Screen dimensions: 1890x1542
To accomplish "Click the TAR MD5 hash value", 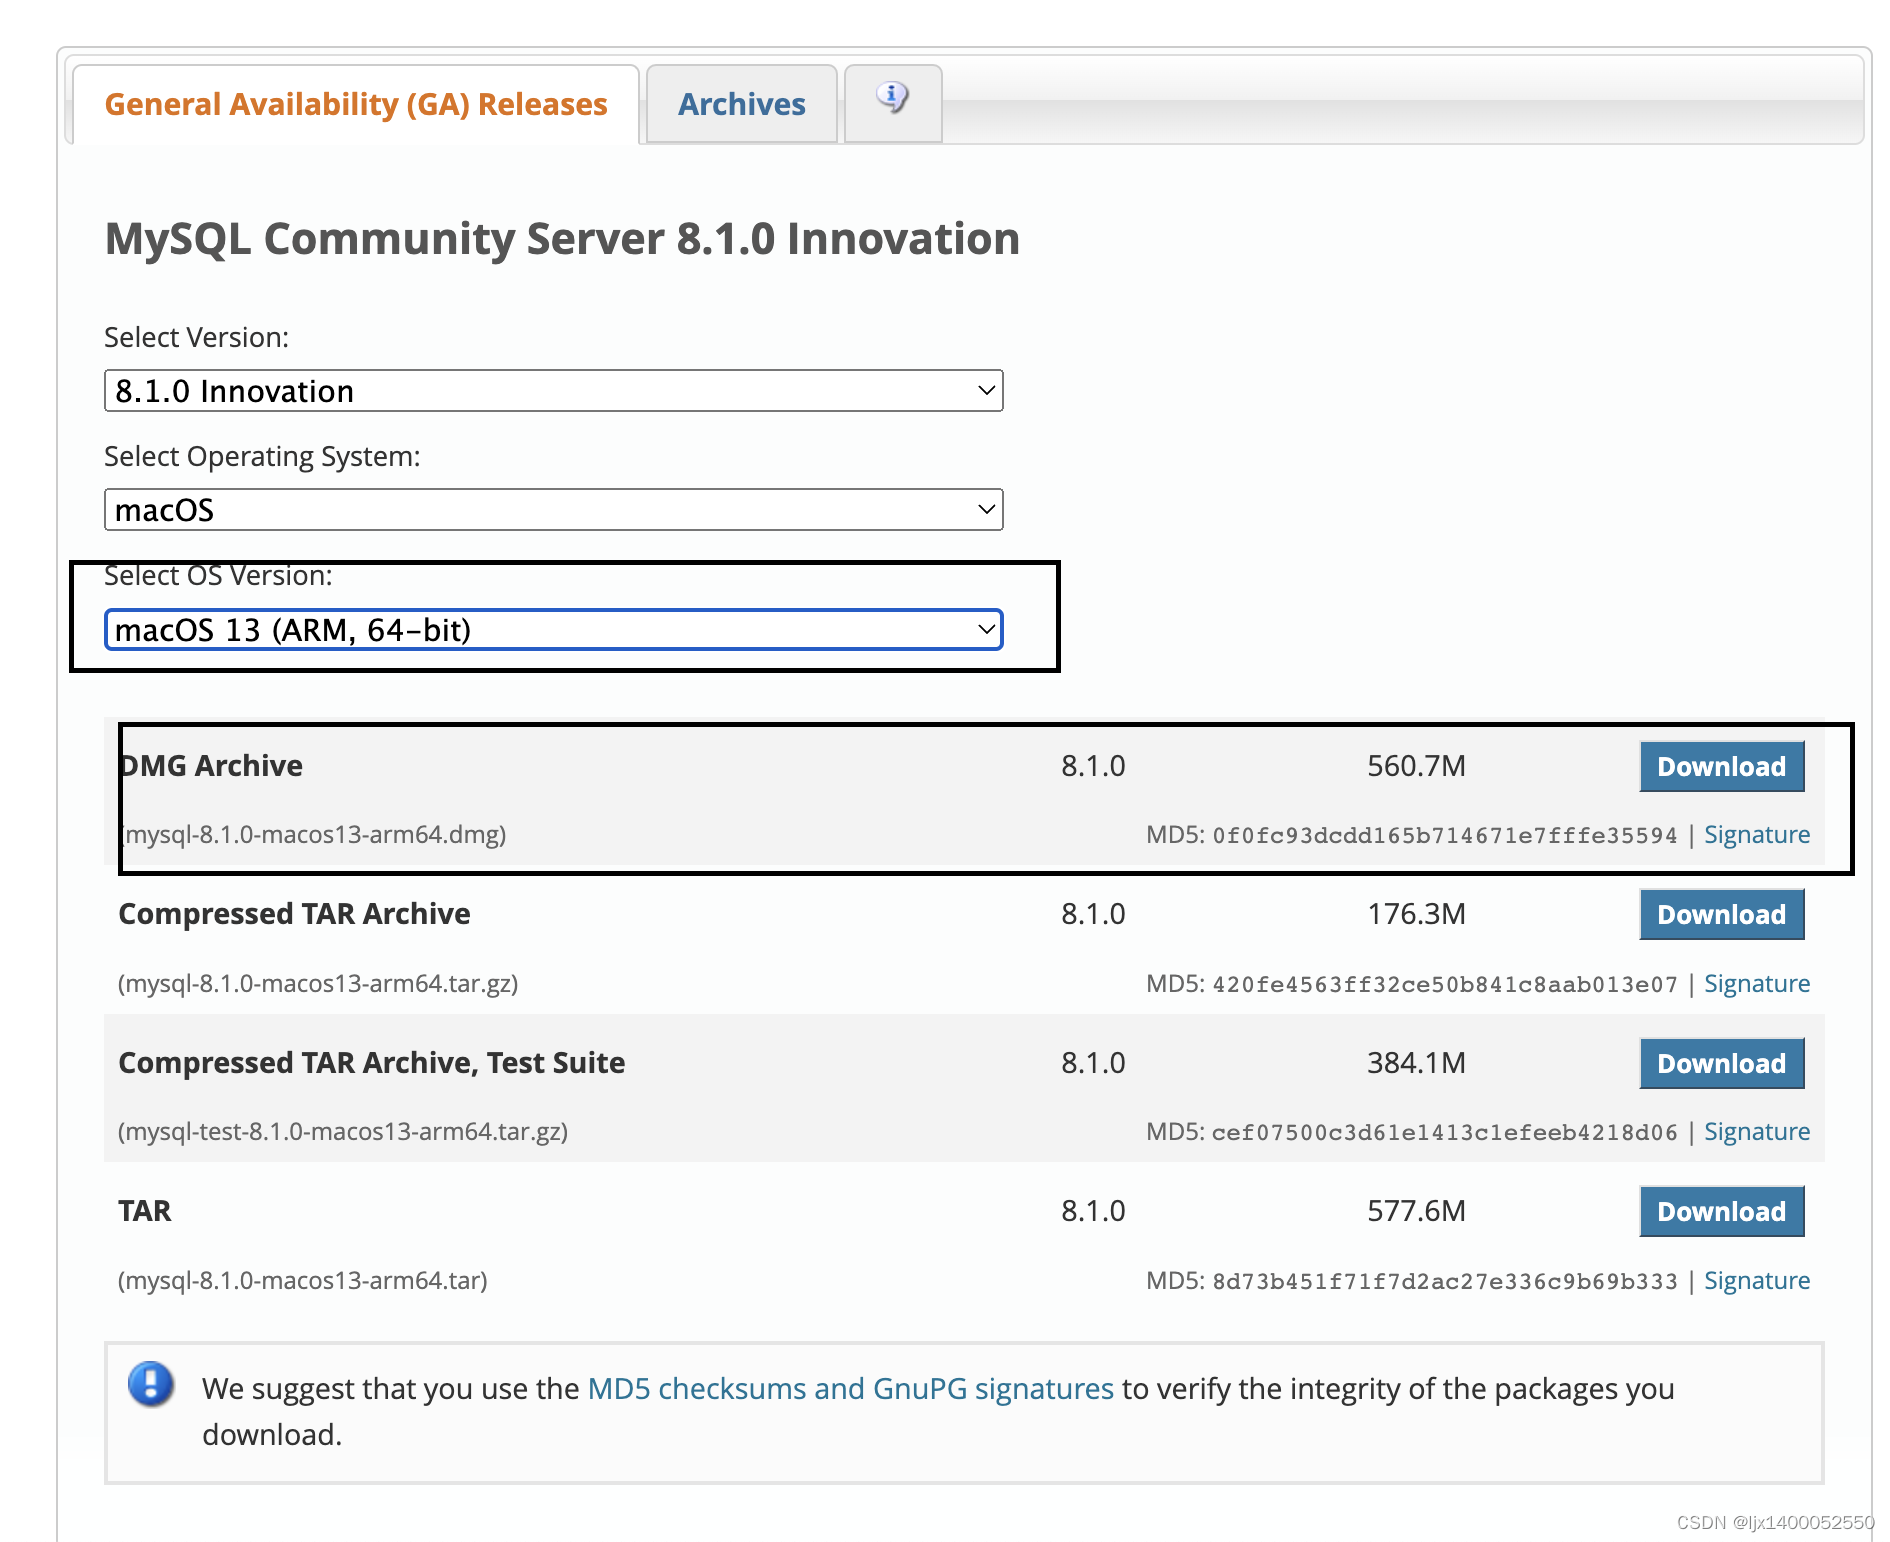I will click(1445, 1282).
